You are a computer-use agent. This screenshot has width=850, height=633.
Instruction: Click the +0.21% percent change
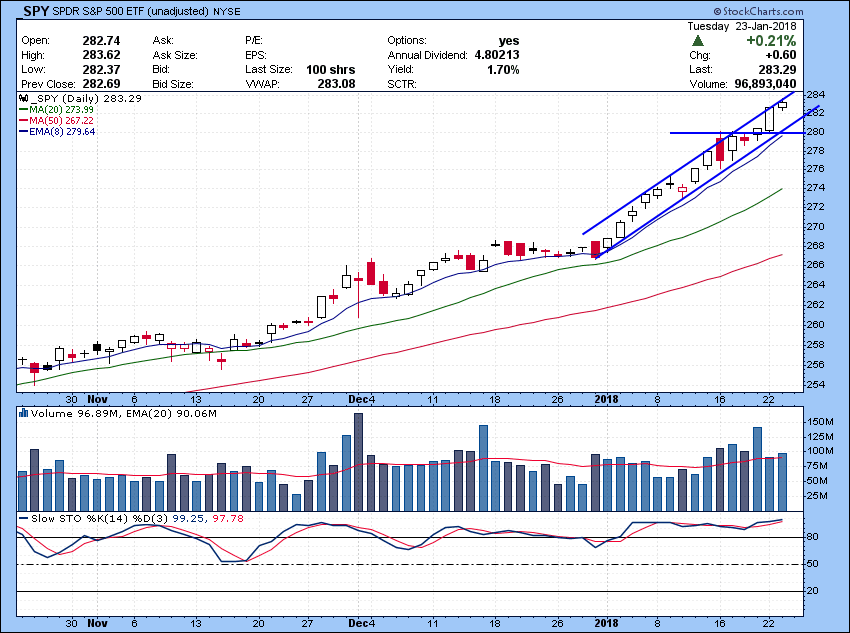pyautogui.click(x=771, y=41)
